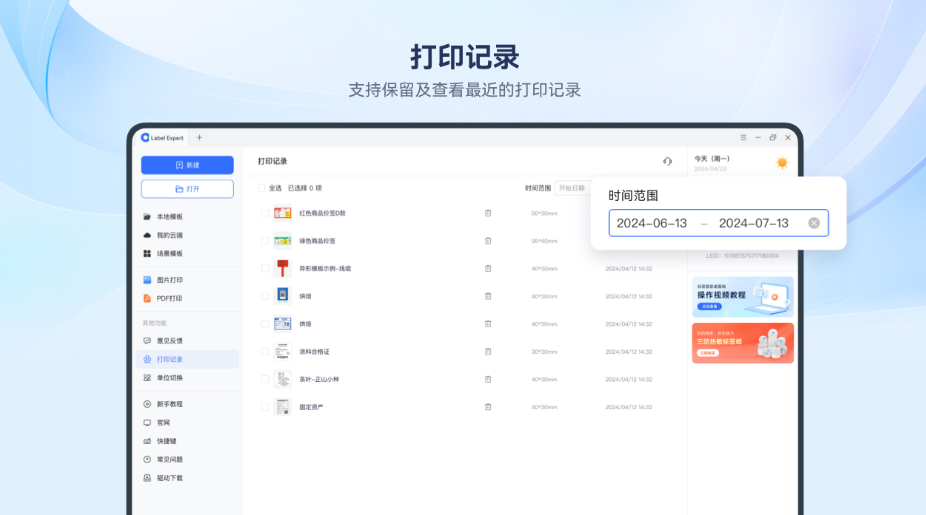
Task: Check the 涂料合格证 row checkbox
Action: click(265, 351)
